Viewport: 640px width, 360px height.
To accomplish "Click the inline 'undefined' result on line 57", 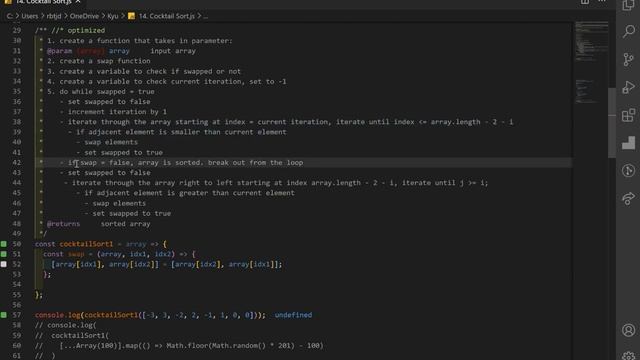I will point(293,315).
